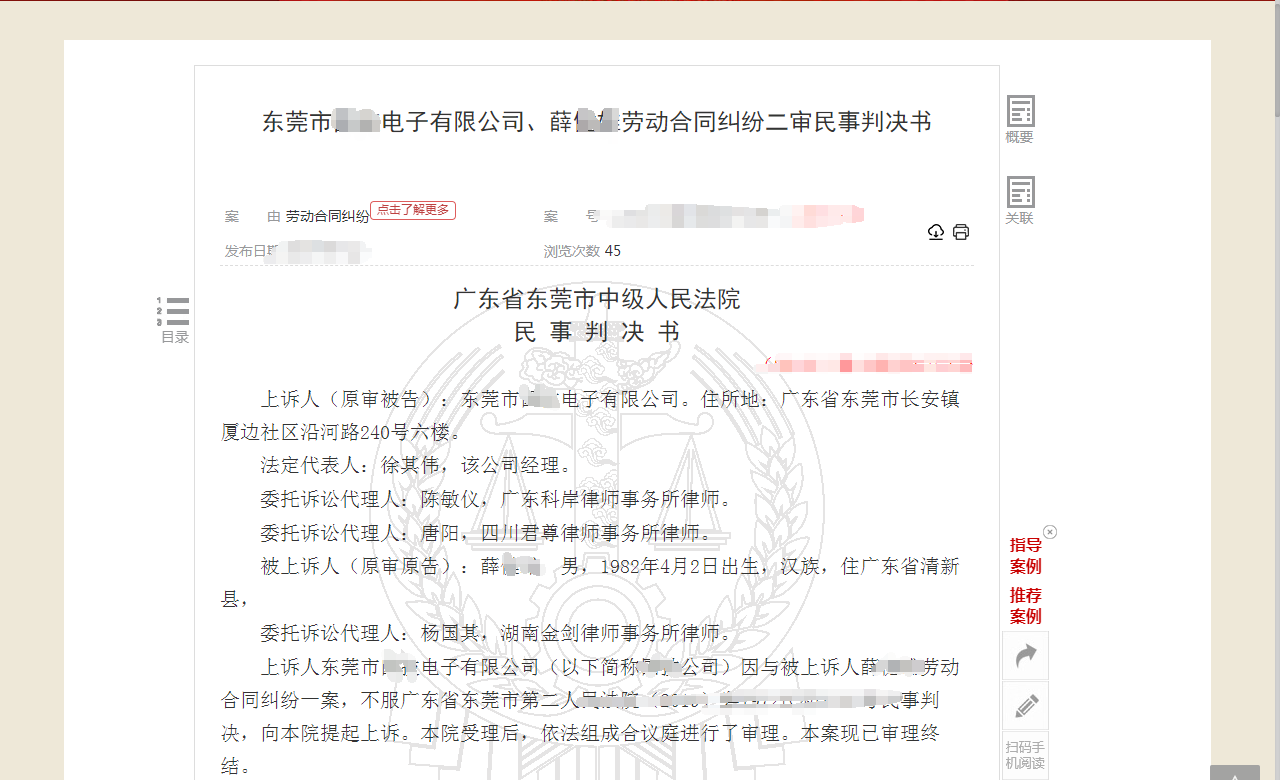Click the pencil edit icon
The width and height of the screenshot is (1280, 780).
point(1026,706)
